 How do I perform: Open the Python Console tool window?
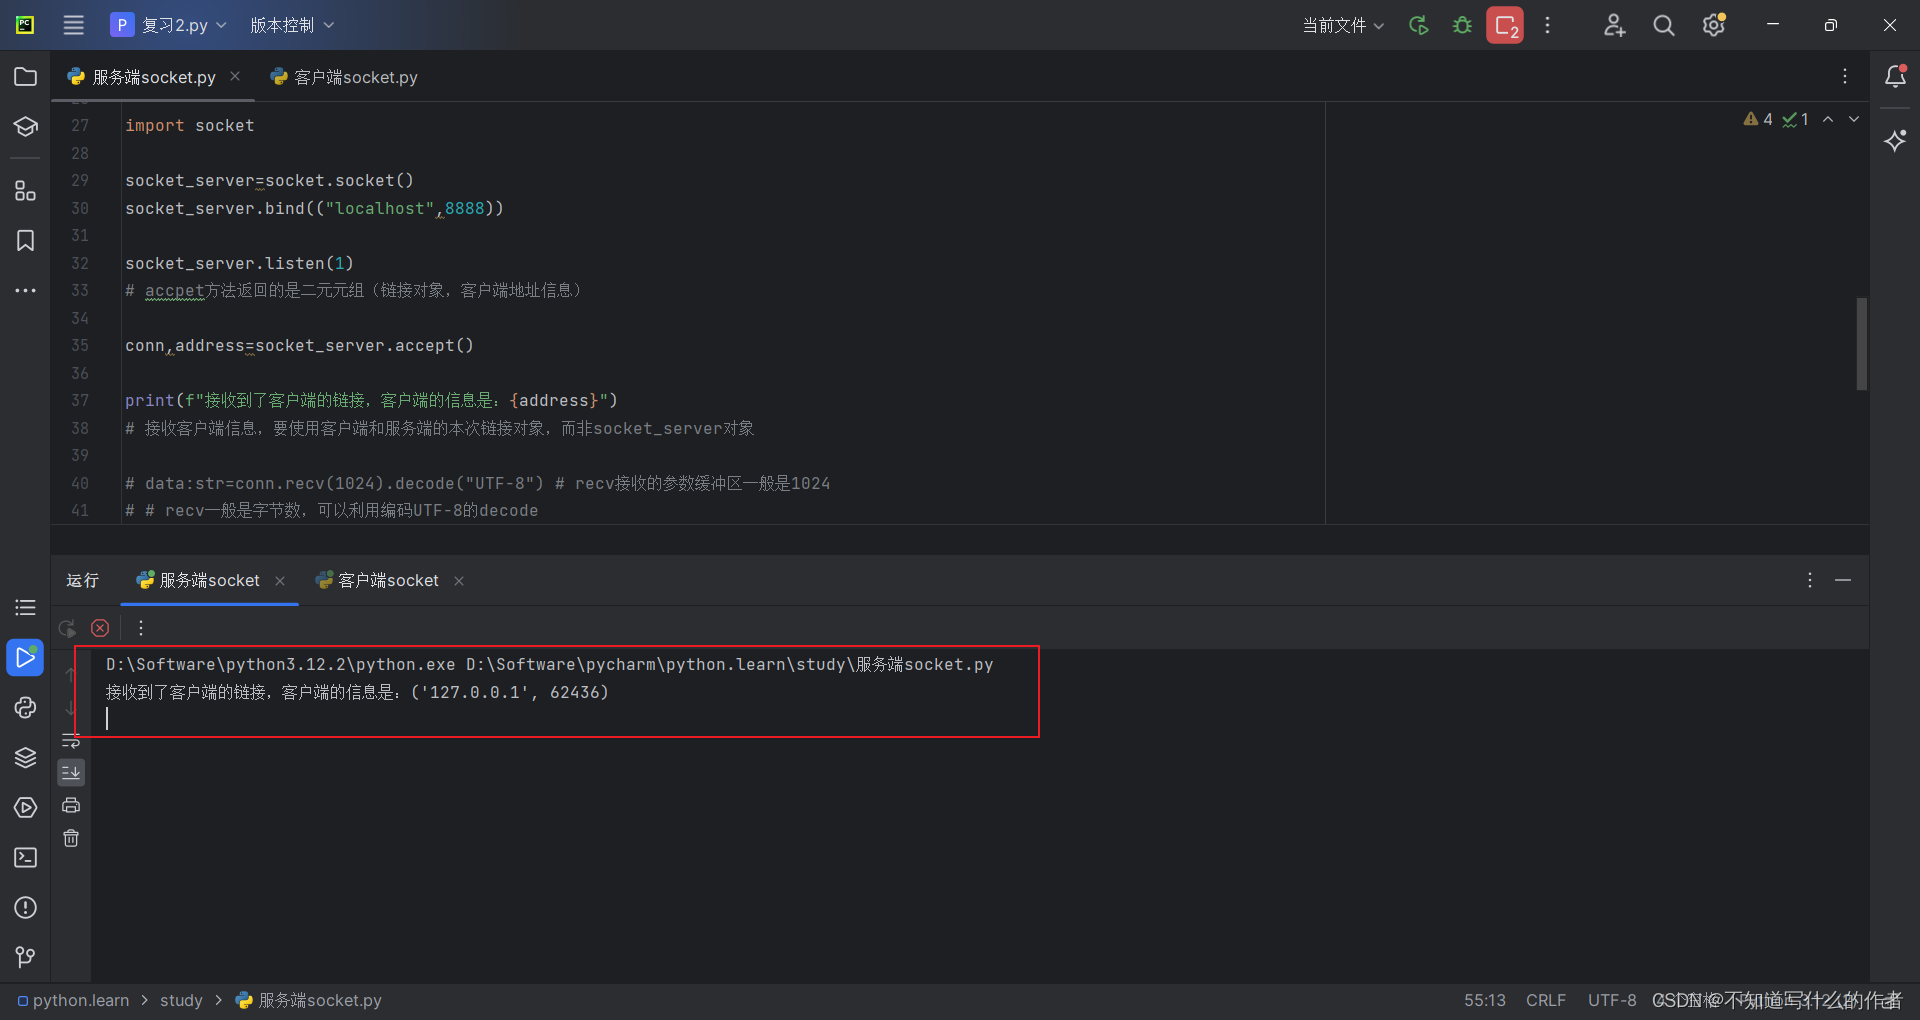point(26,707)
